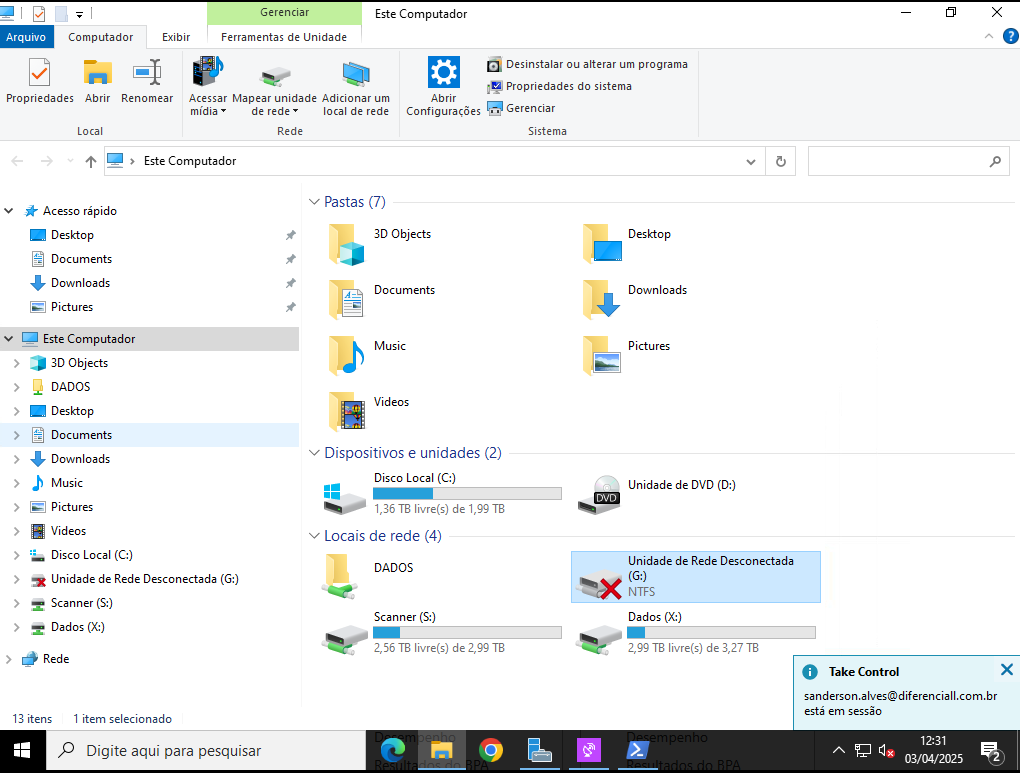Open the Windows Start menu
The width and height of the screenshot is (1020, 773).
(22, 751)
